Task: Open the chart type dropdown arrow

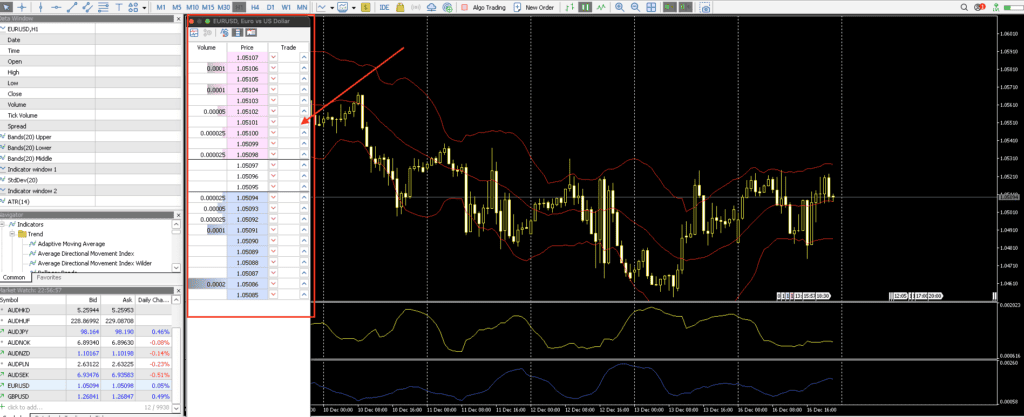Action: pyautogui.click(x=331, y=7)
